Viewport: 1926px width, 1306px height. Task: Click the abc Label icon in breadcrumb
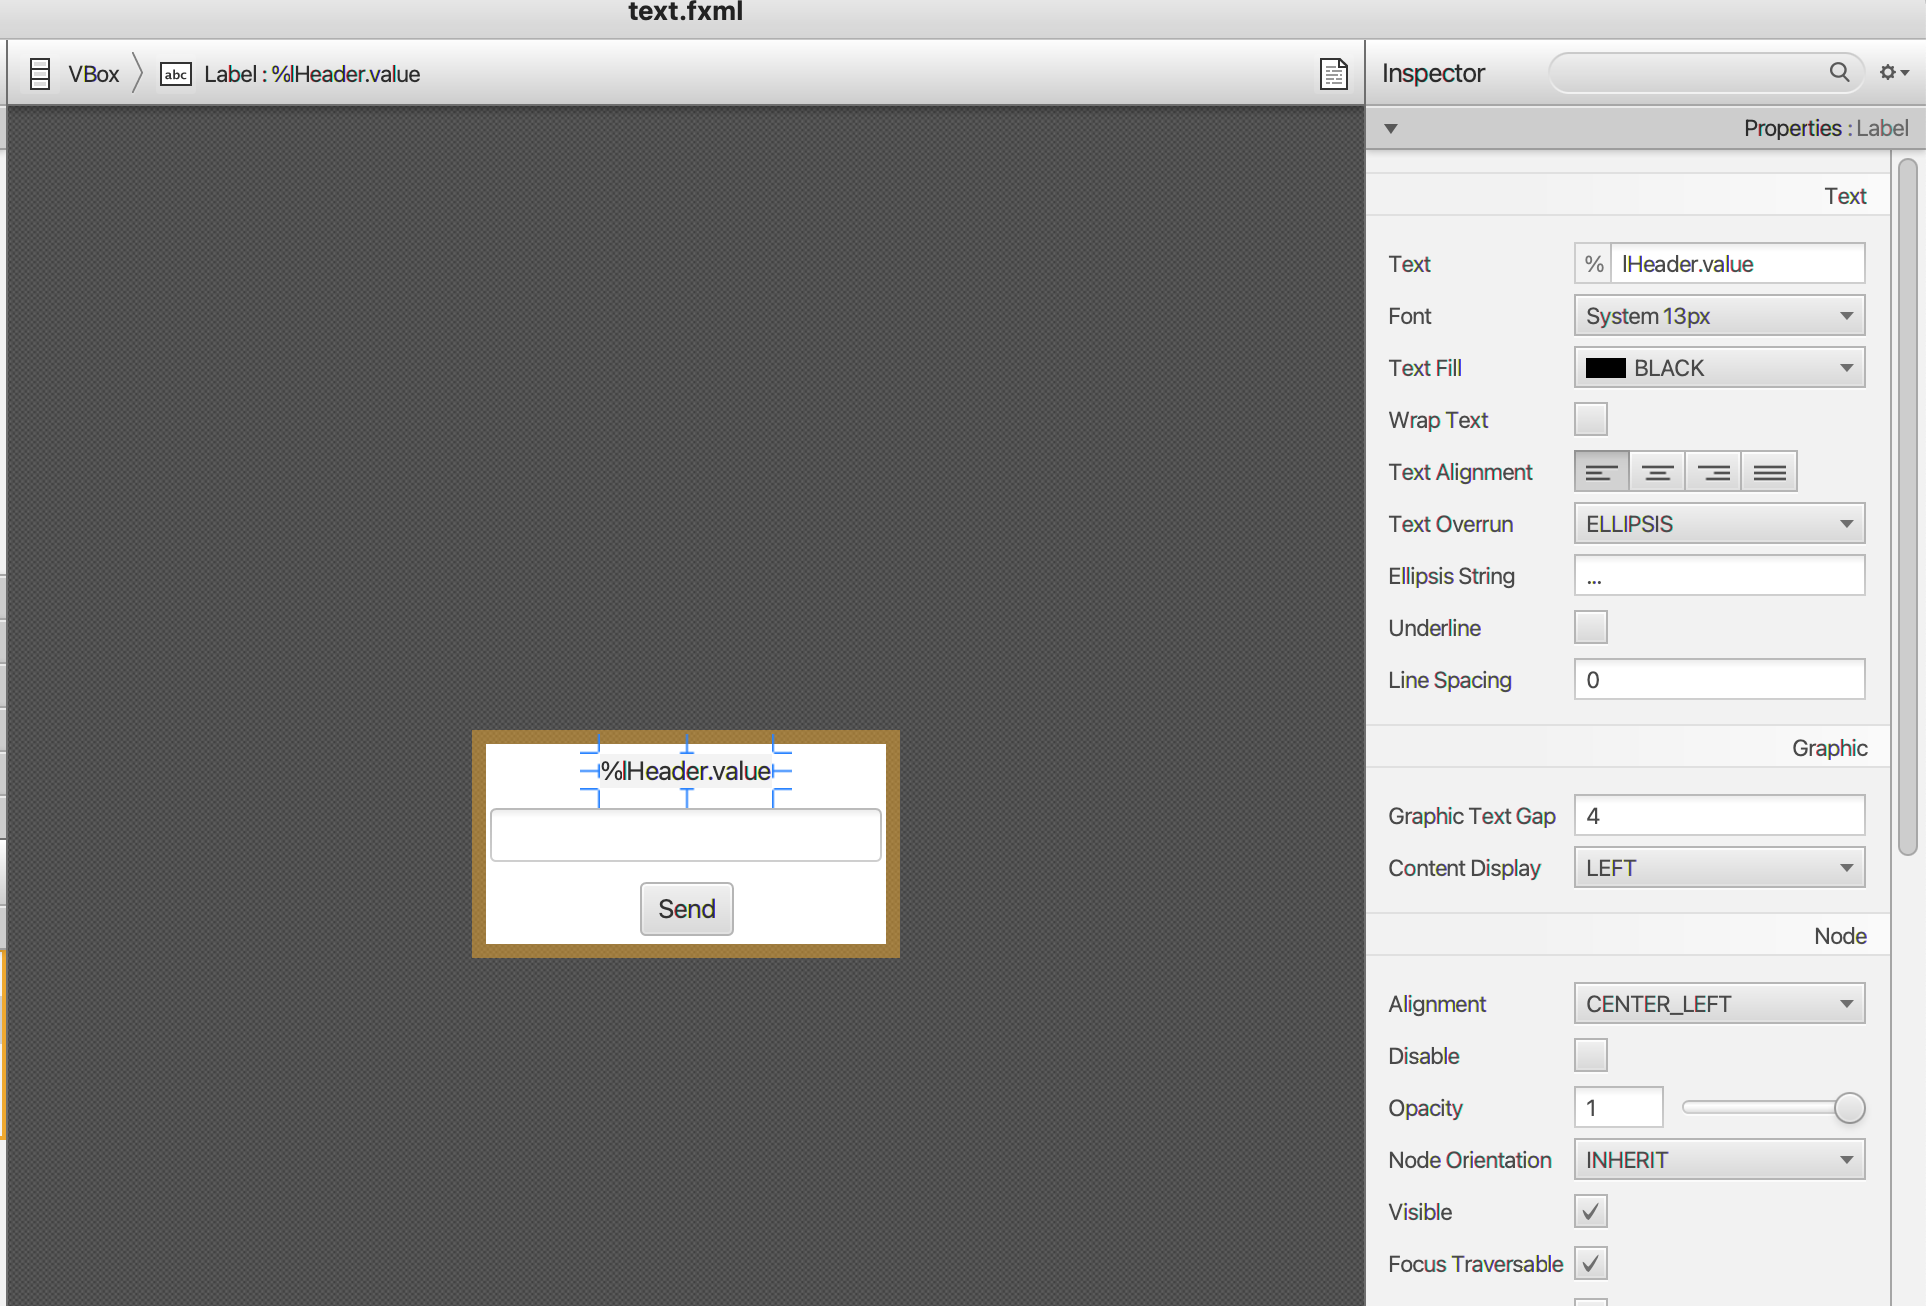tap(176, 74)
